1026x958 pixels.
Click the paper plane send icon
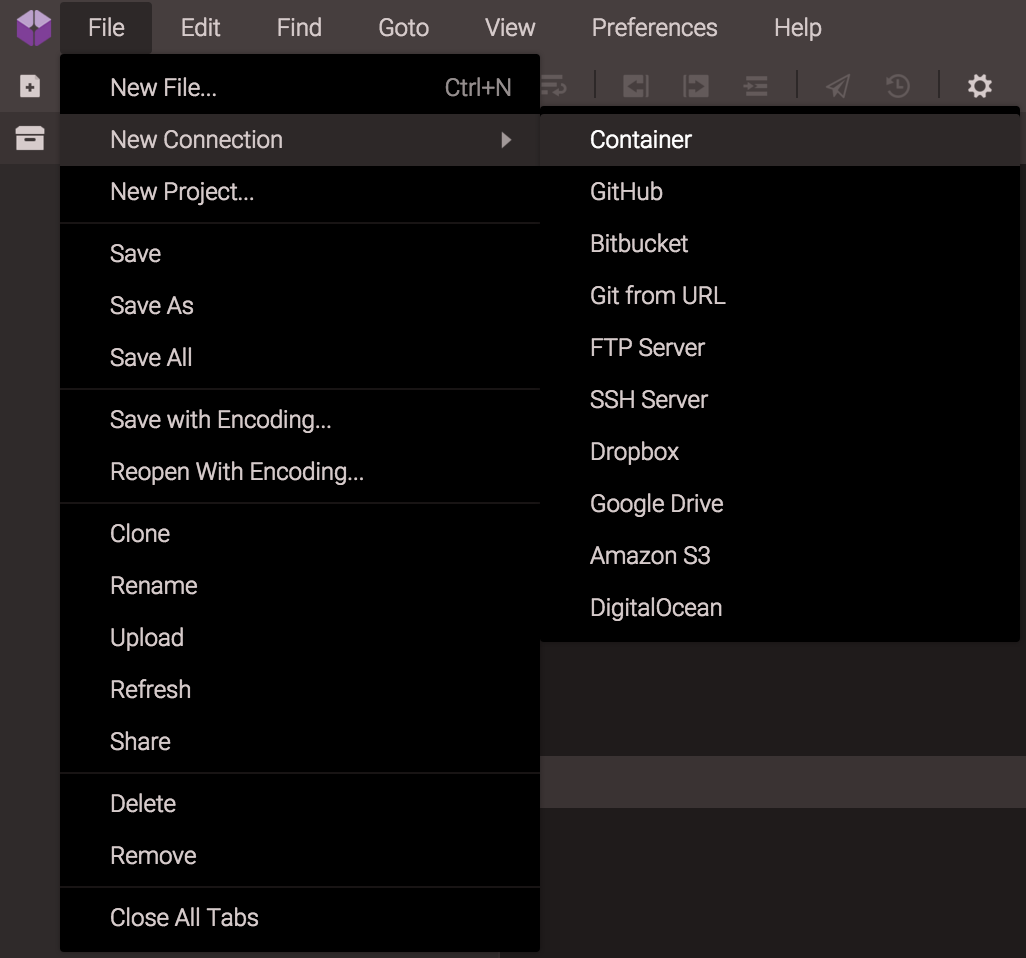point(838,87)
